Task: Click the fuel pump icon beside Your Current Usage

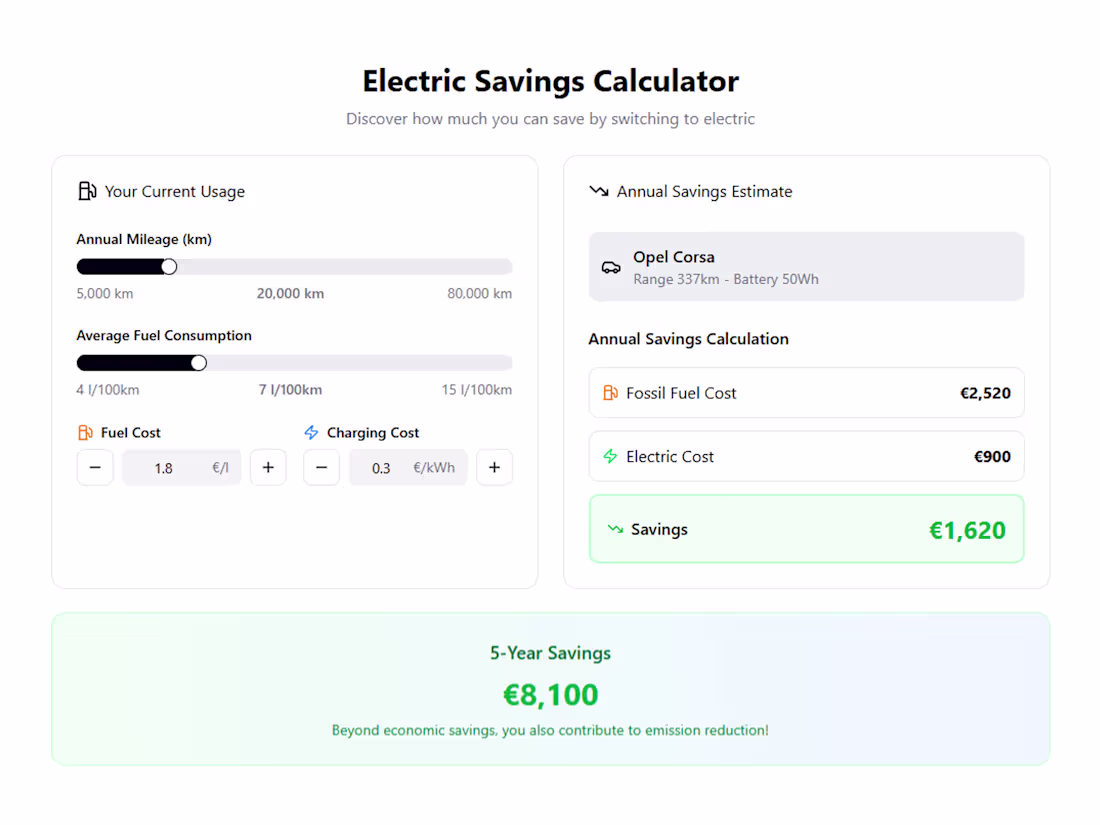Action: 88,190
